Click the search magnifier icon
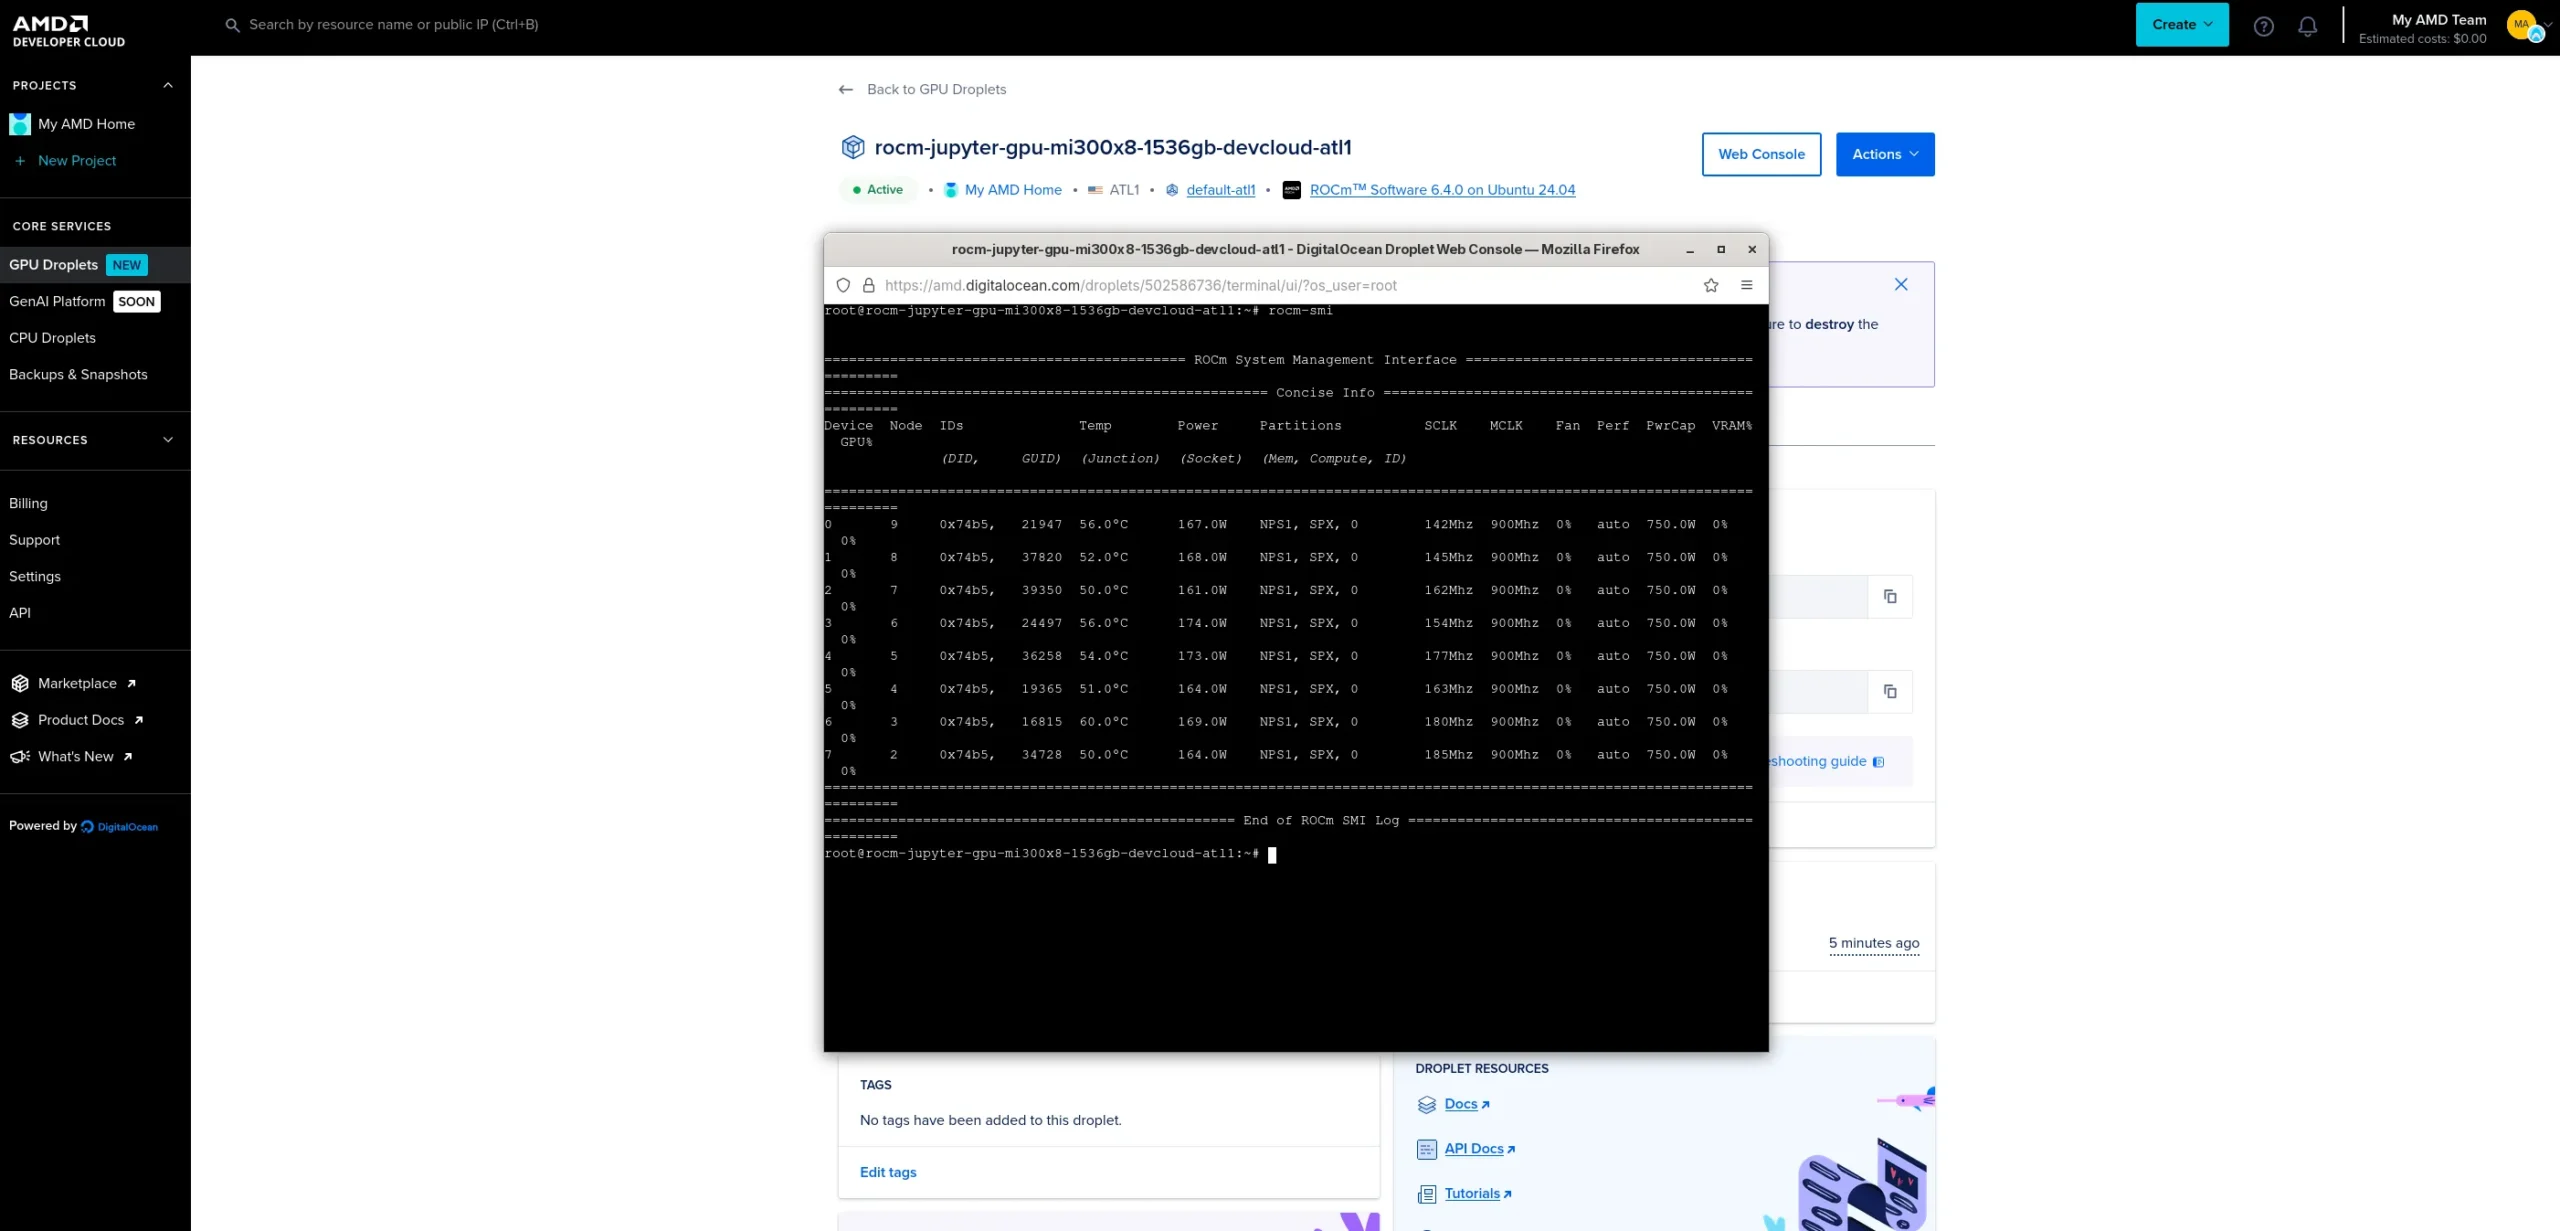2560x1231 pixels. (232, 25)
